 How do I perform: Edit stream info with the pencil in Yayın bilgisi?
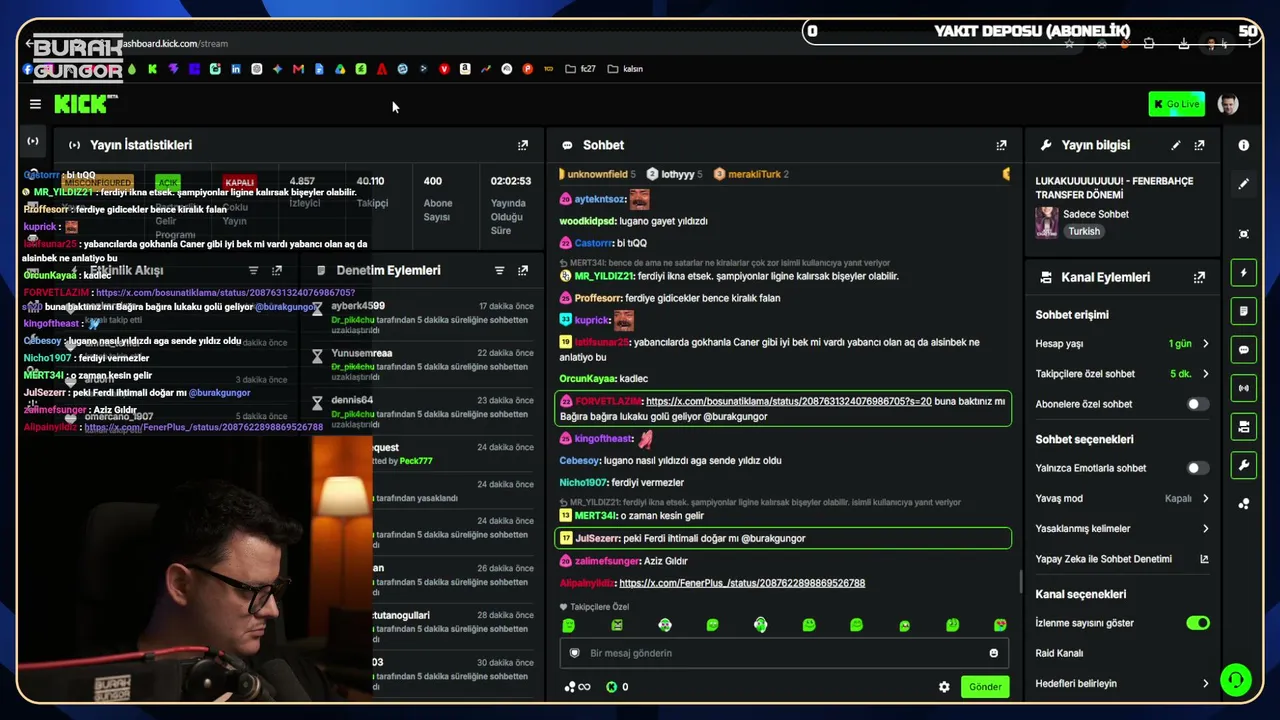1176,145
